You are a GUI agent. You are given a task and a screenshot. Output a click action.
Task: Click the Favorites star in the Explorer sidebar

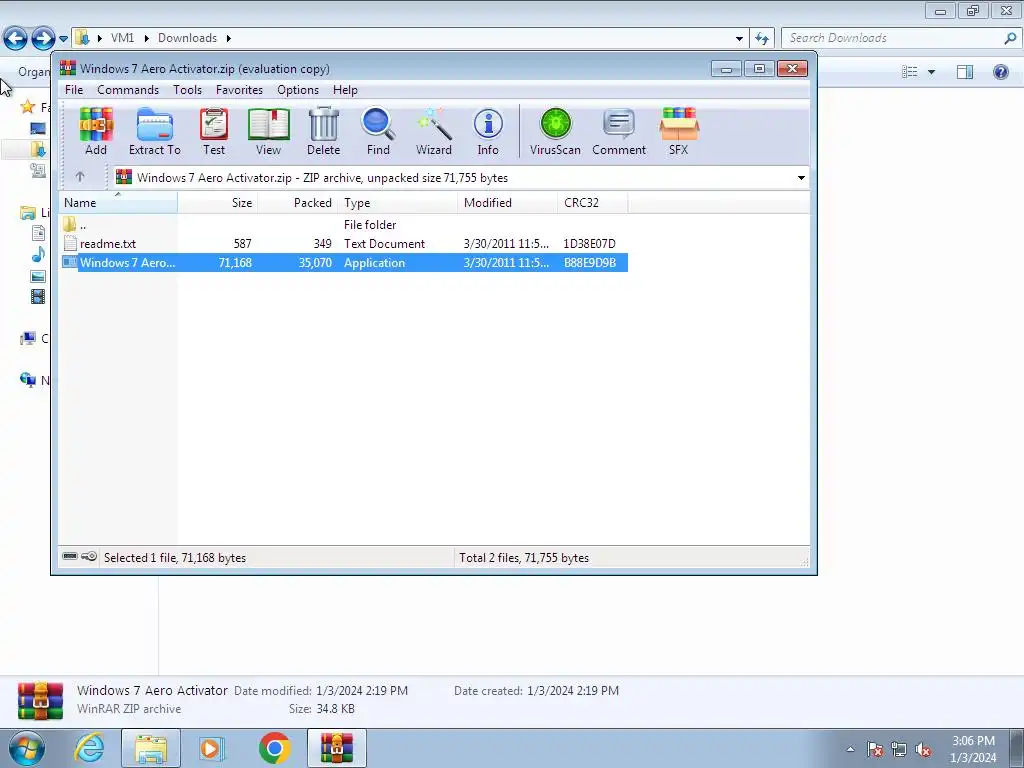click(x=27, y=106)
